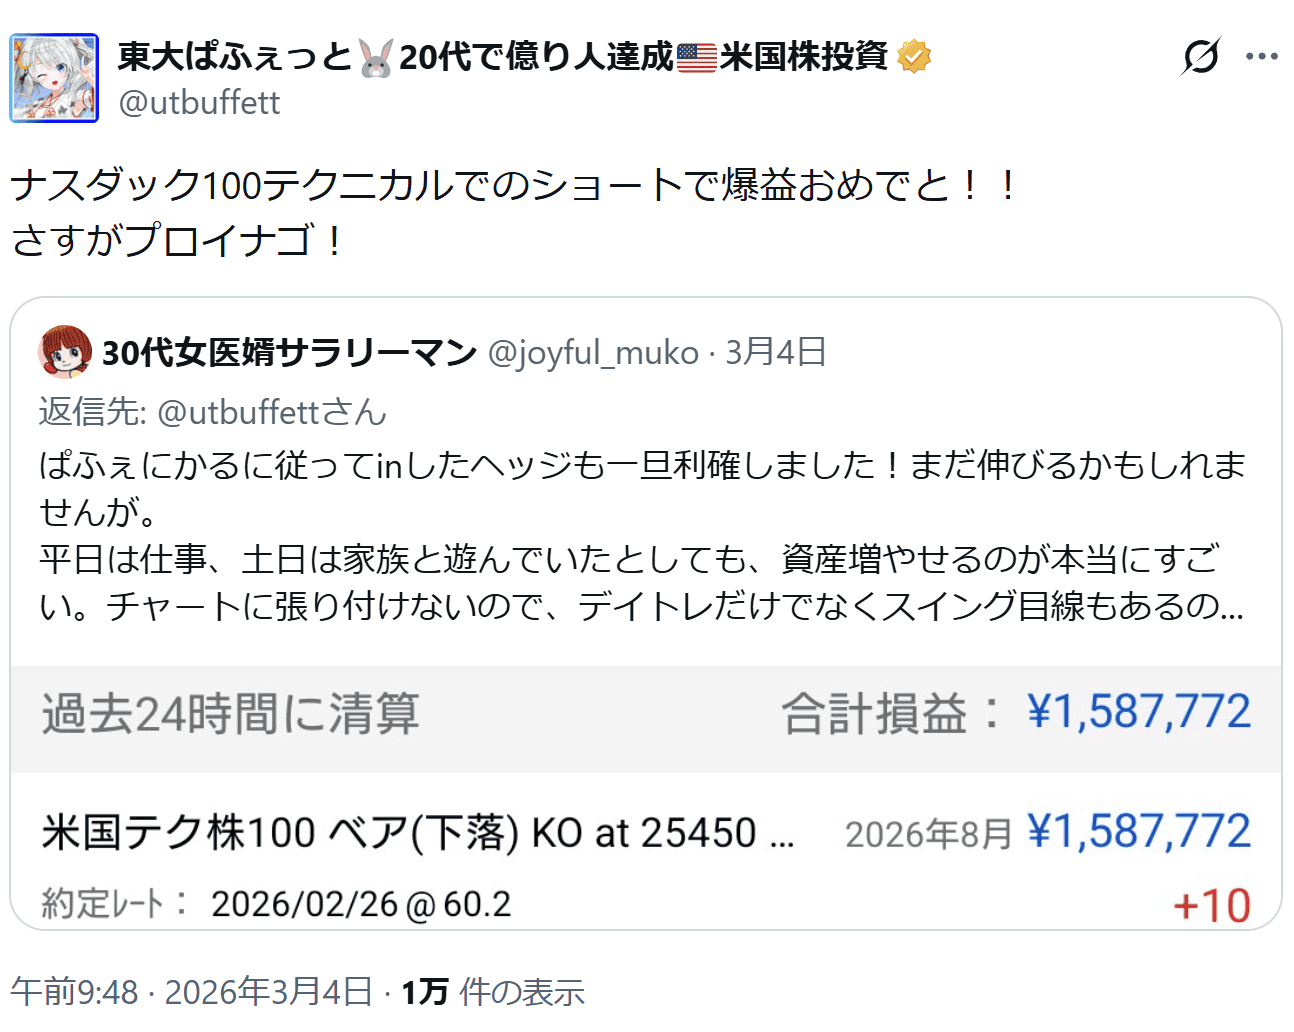Click the 午前9:48 · 2026年3月4日 timestamp
This screenshot has height=1032, width=1294.
(x=191, y=992)
